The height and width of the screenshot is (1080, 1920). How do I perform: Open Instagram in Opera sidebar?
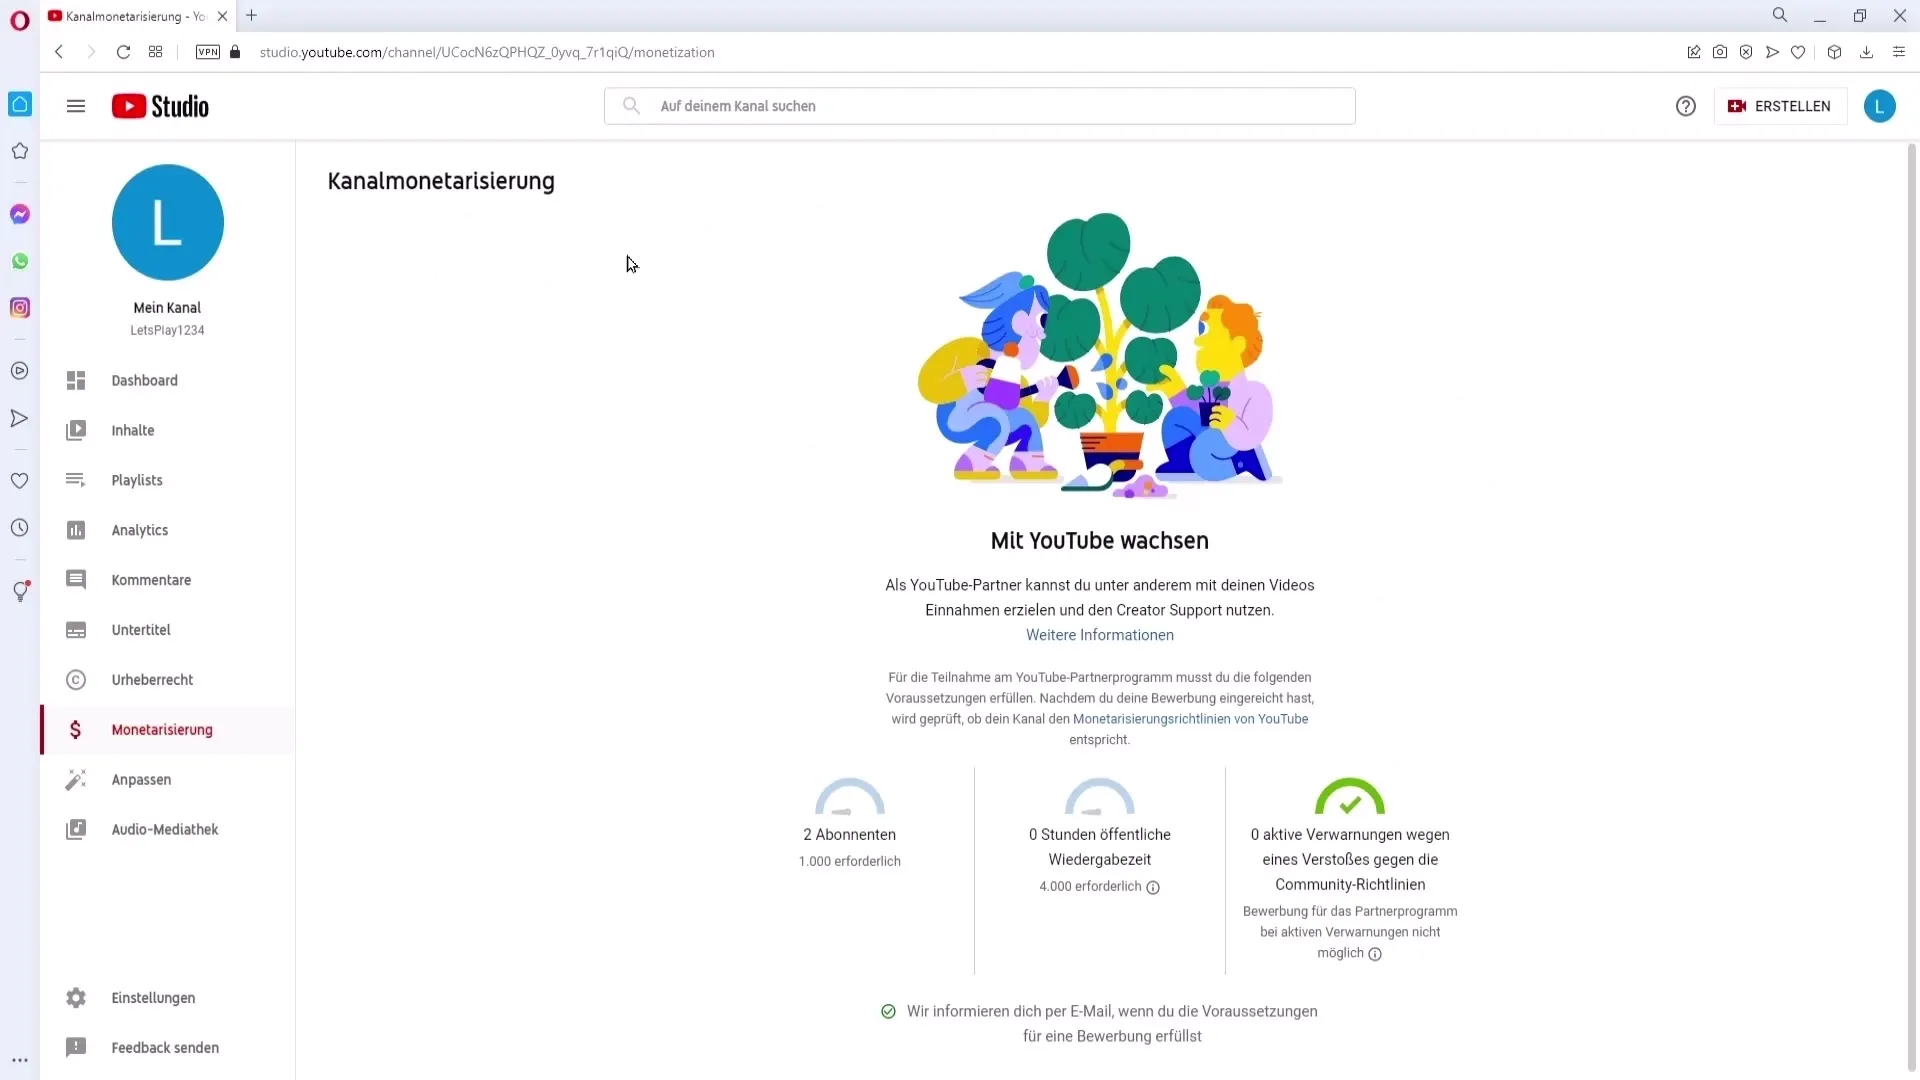pyautogui.click(x=20, y=308)
